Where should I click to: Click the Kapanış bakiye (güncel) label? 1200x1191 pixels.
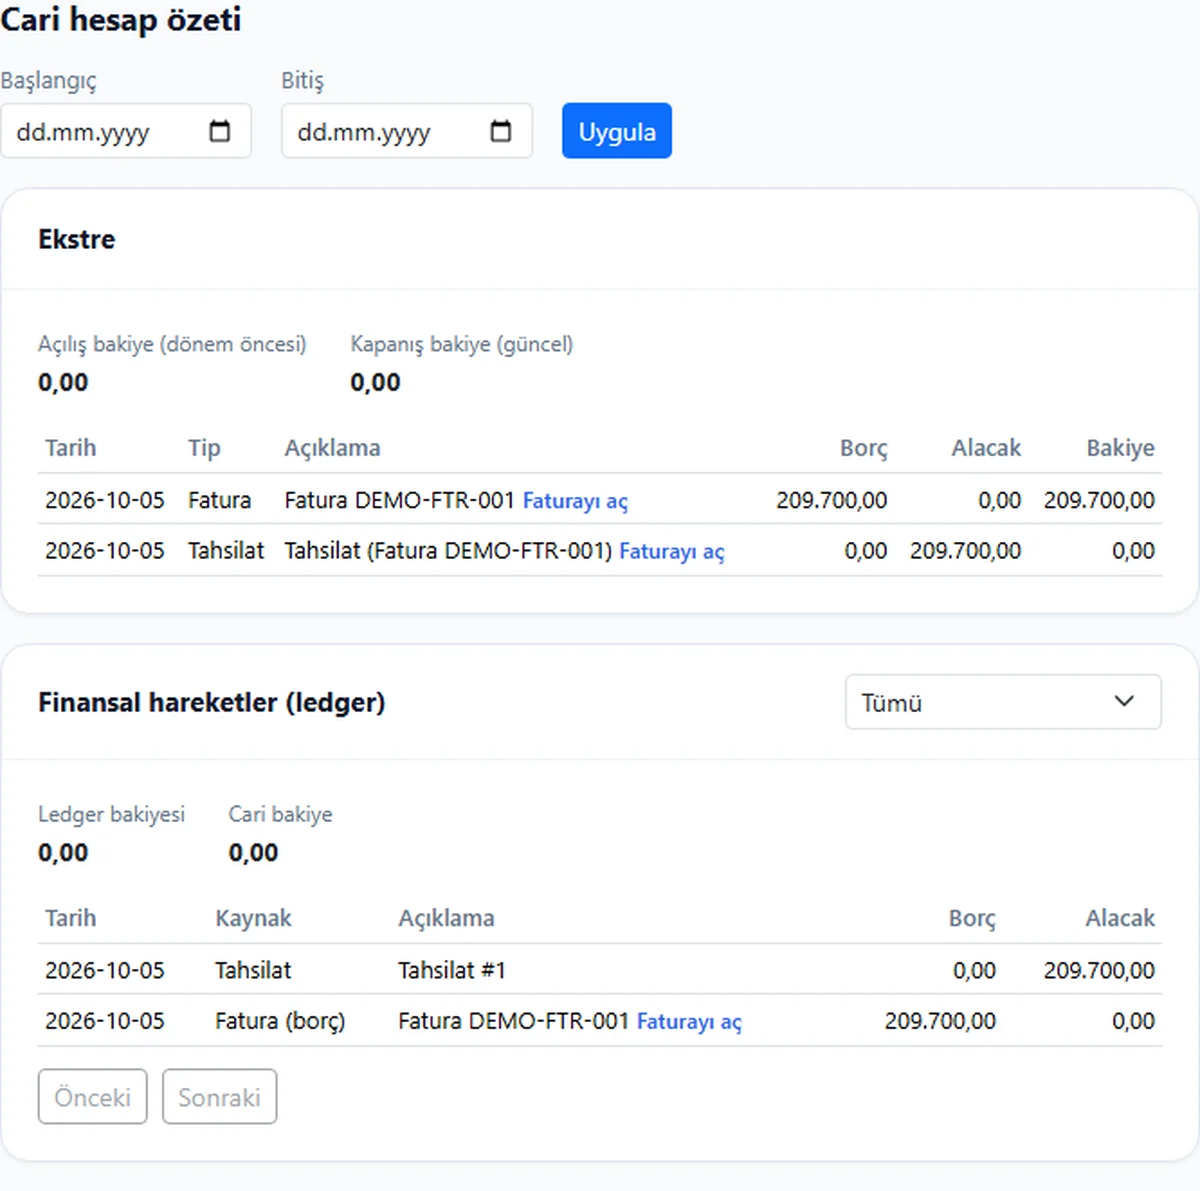(462, 344)
